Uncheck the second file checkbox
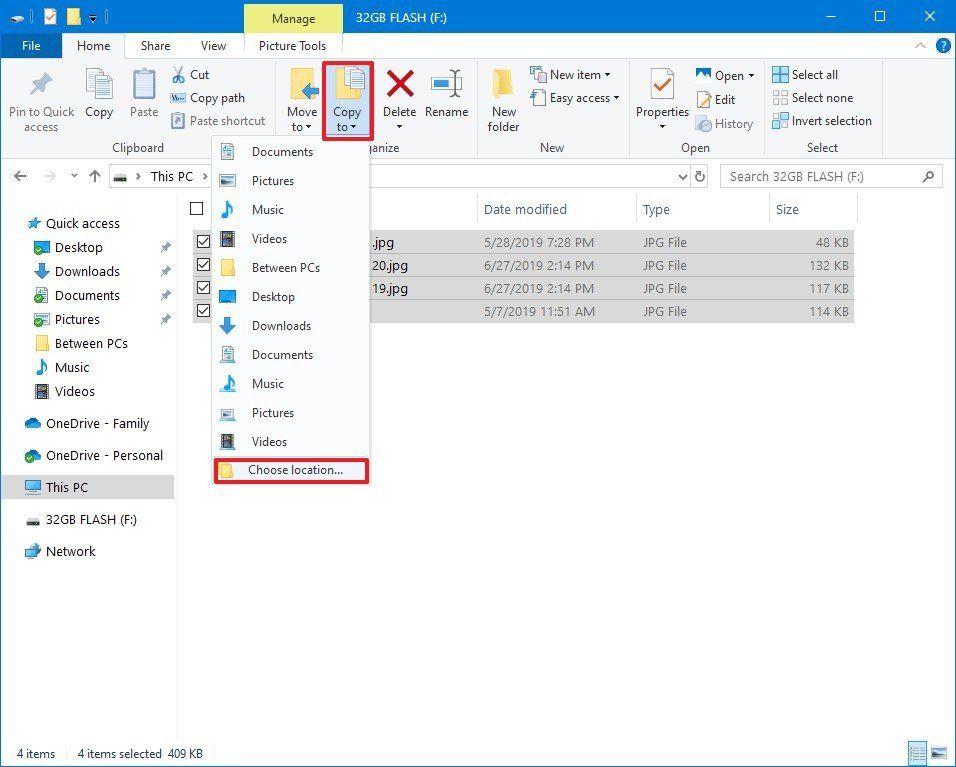 point(202,265)
